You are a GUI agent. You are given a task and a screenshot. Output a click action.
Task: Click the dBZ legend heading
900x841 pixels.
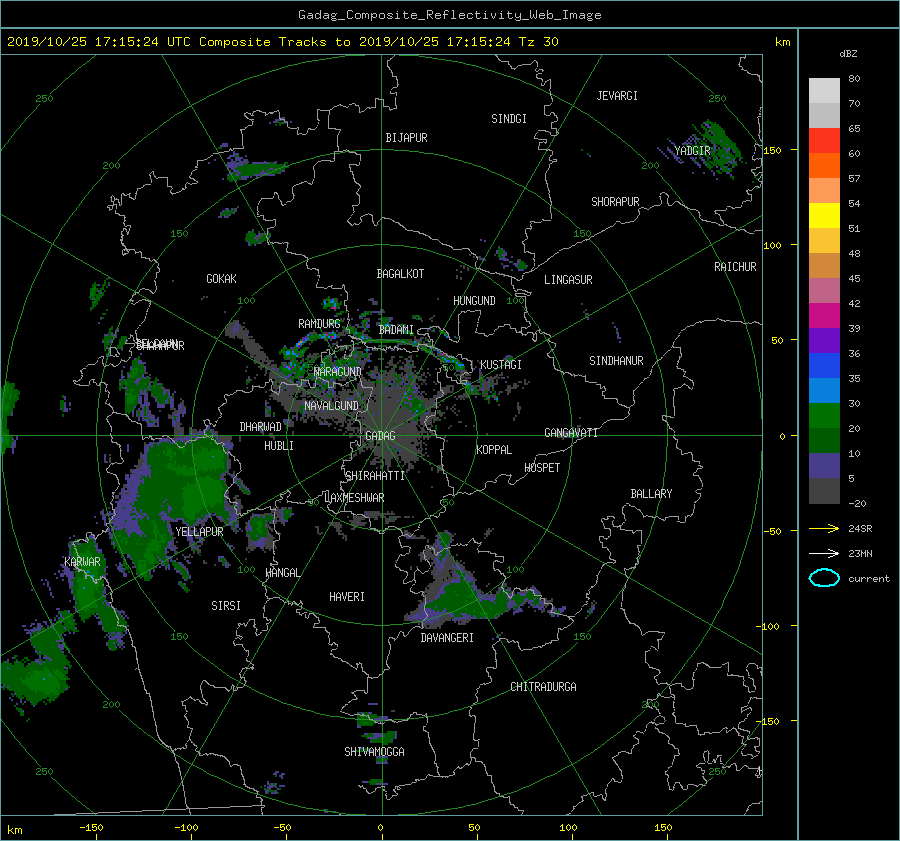point(848,54)
